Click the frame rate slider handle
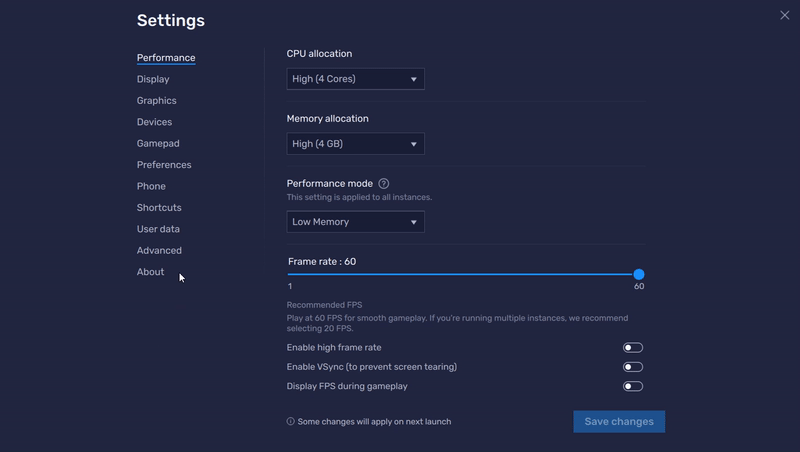 pos(639,274)
